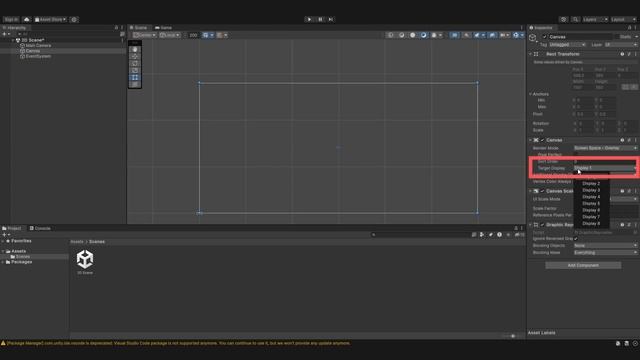
Task: Choose Display 5 from the dropdown list
Action: pyautogui.click(x=591, y=203)
